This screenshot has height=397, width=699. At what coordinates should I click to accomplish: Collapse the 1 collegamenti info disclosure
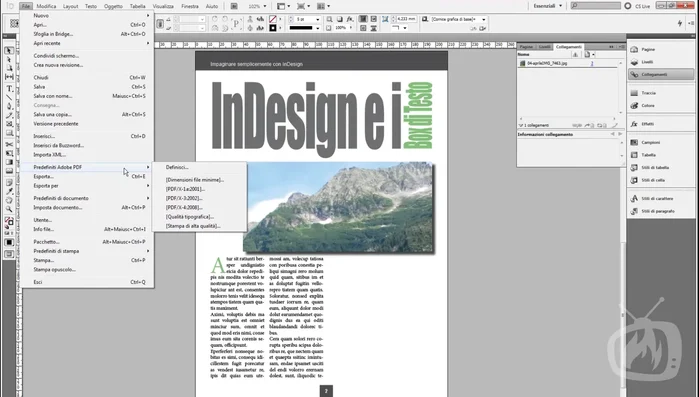(521, 125)
